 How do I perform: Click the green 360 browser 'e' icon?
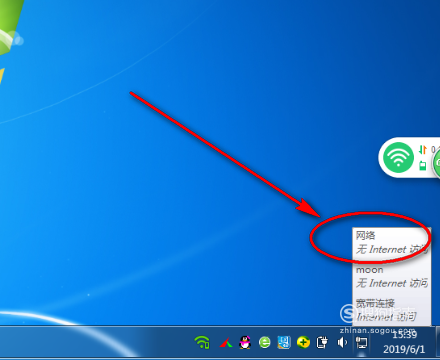click(x=265, y=342)
